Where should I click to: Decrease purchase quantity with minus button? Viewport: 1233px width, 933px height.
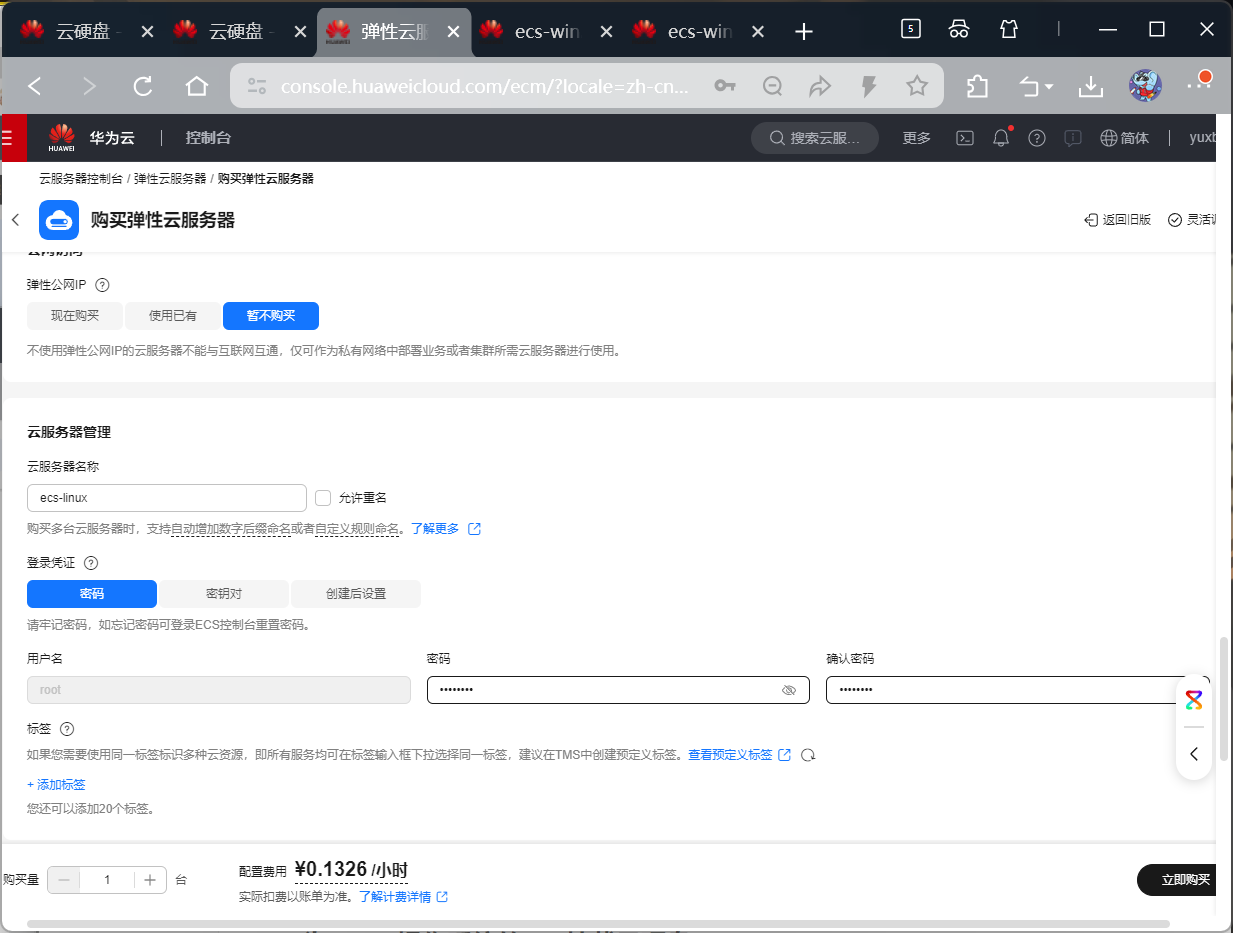pos(64,880)
